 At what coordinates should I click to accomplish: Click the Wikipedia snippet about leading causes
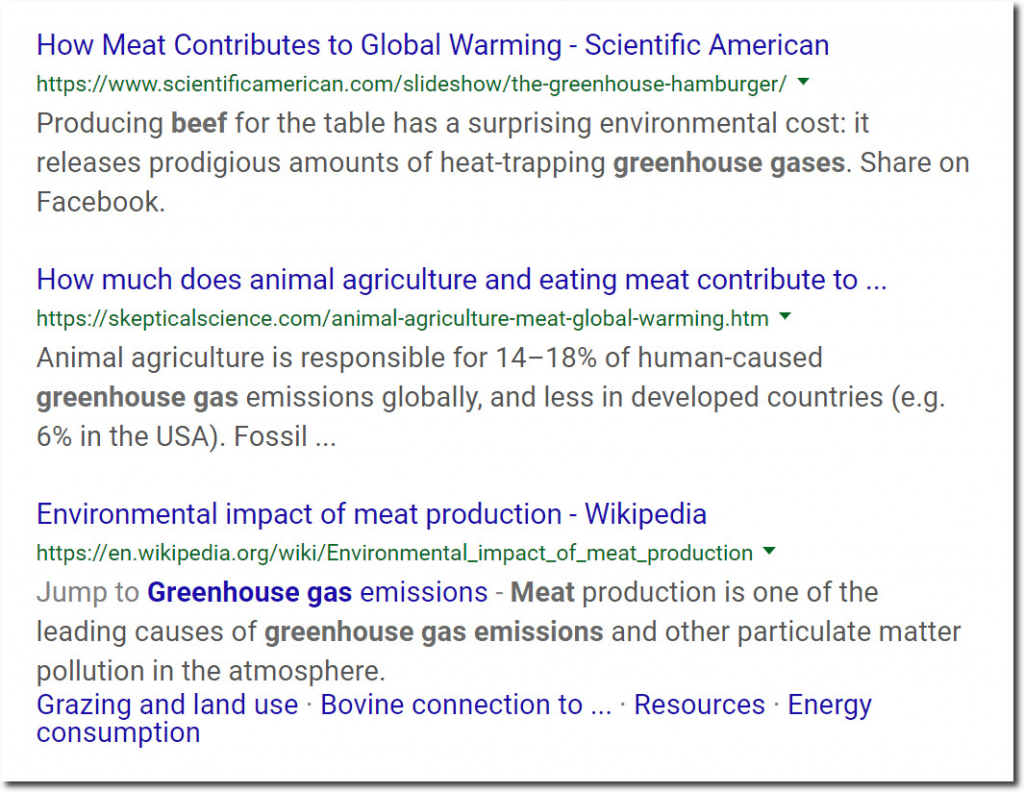point(498,631)
